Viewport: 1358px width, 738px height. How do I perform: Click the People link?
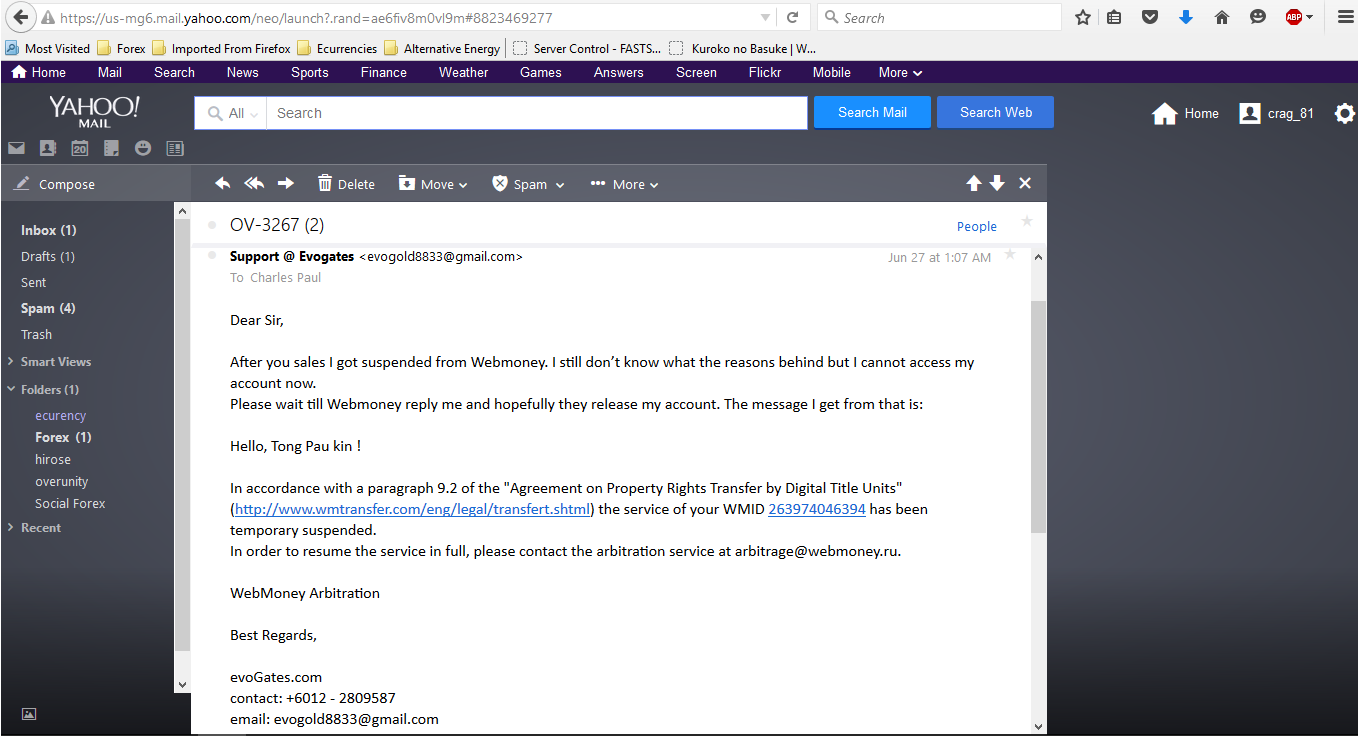click(x=976, y=226)
